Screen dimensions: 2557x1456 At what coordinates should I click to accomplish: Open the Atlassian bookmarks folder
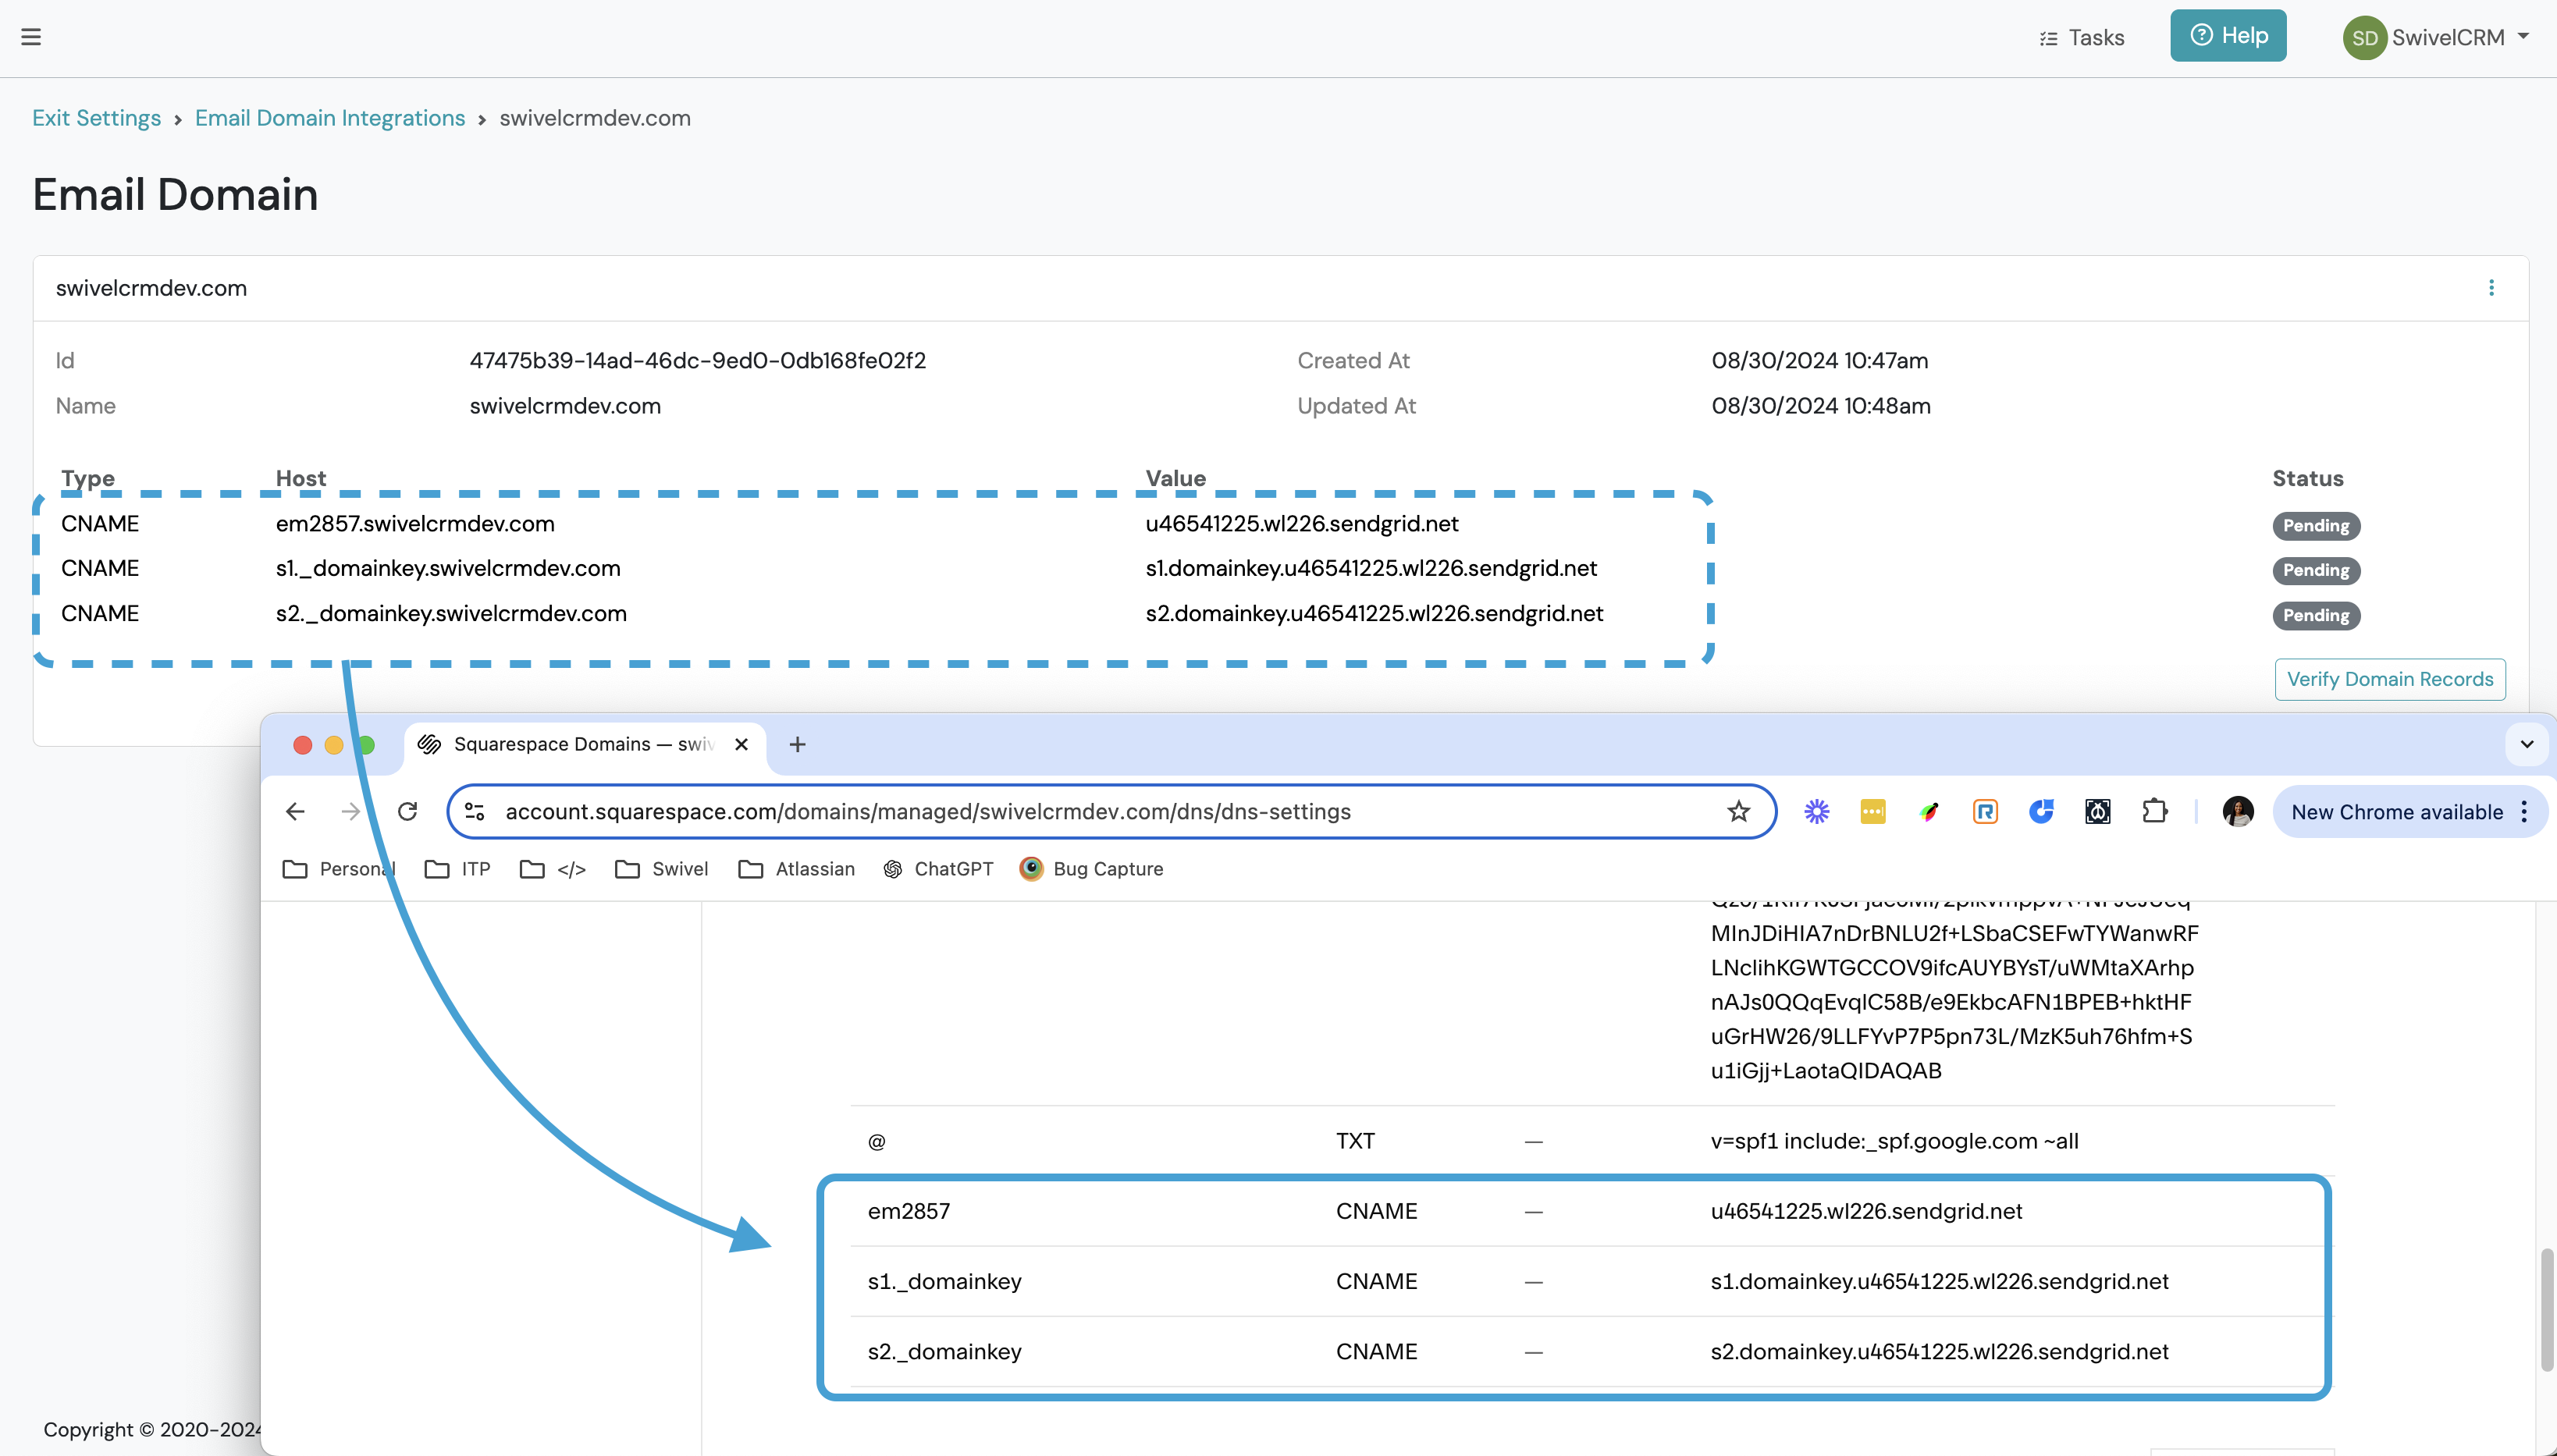tap(797, 869)
